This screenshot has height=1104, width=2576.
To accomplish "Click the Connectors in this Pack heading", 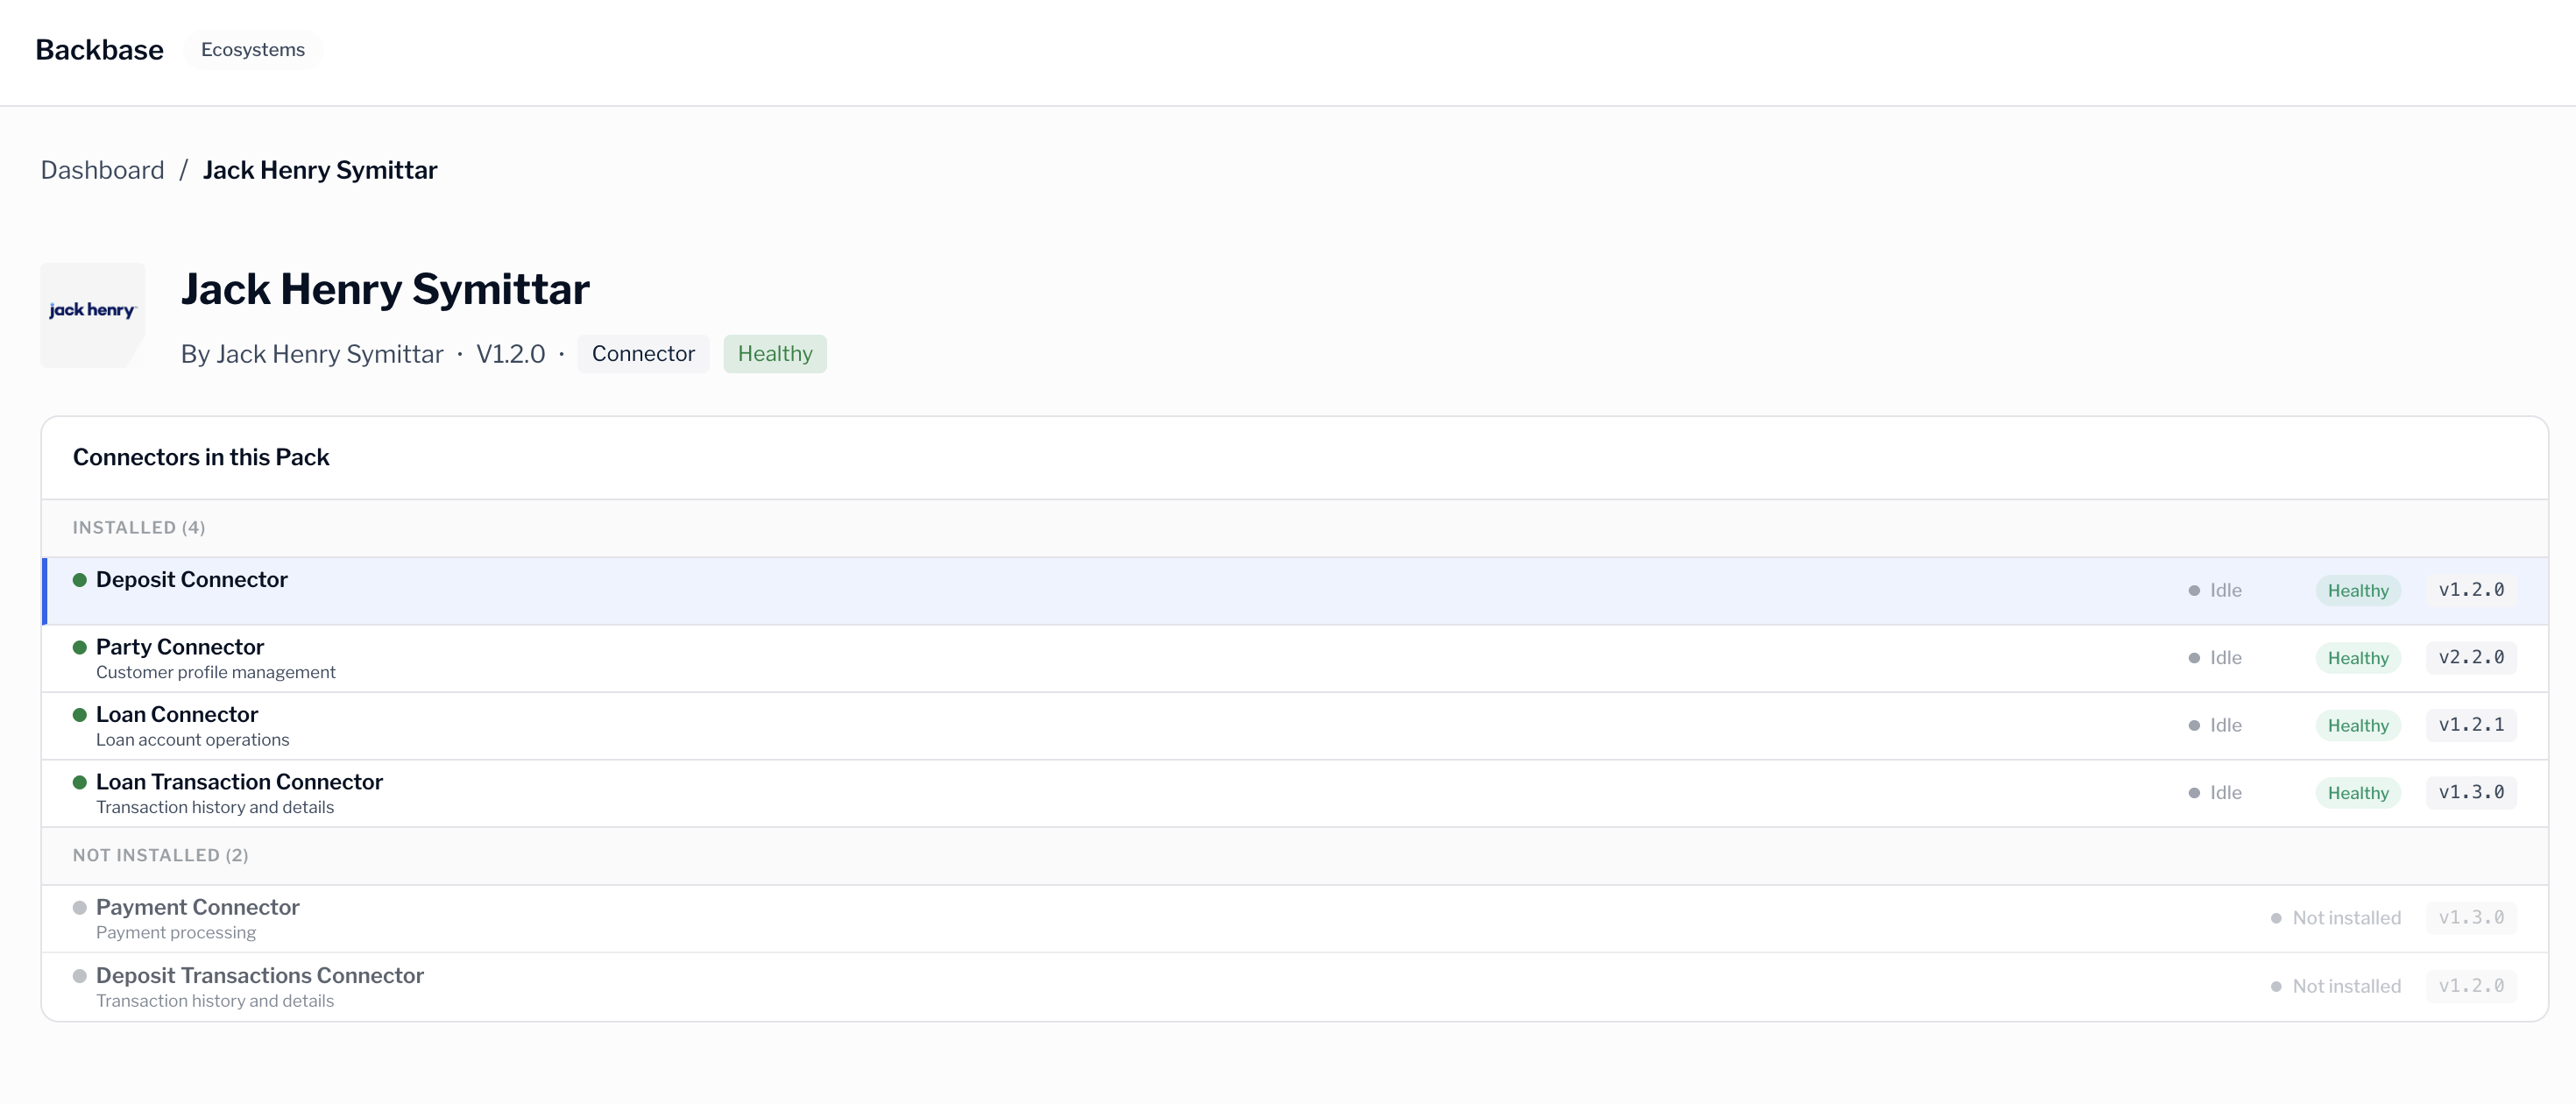I will coord(201,458).
